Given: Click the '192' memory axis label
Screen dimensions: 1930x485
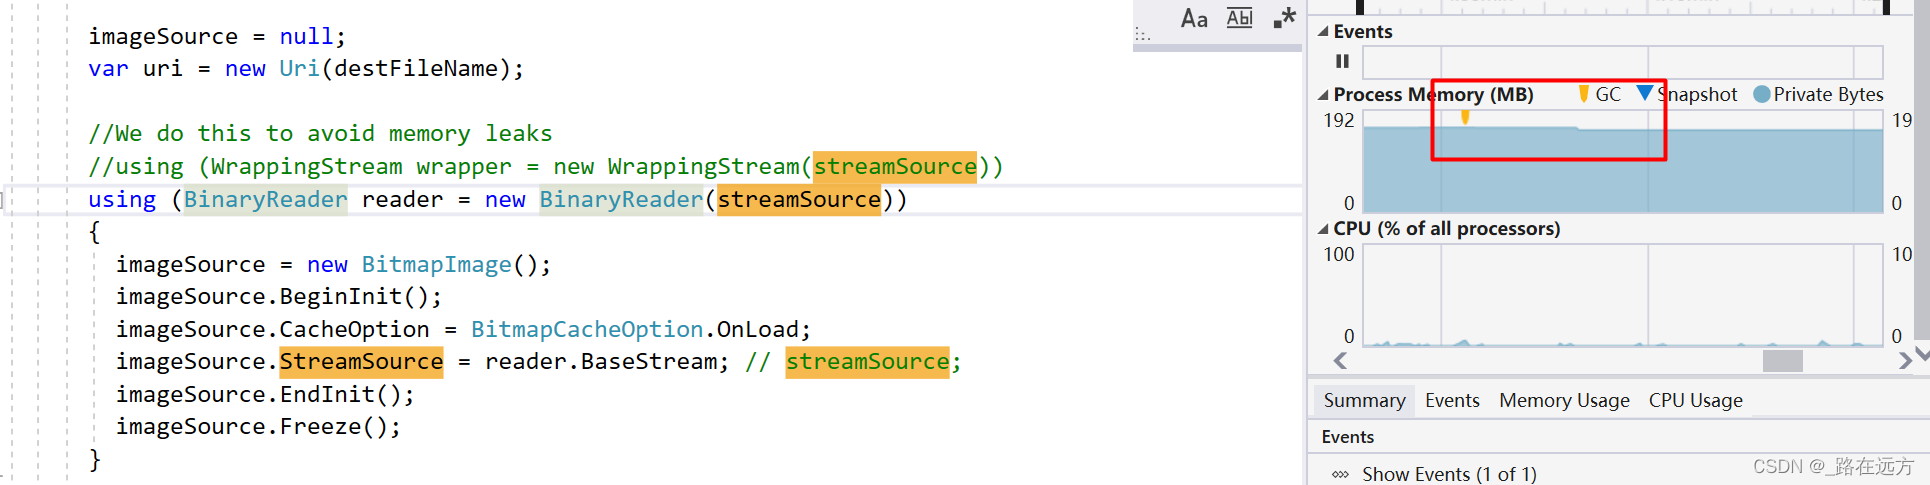Looking at the screenshot, I should click(1338, 120).
